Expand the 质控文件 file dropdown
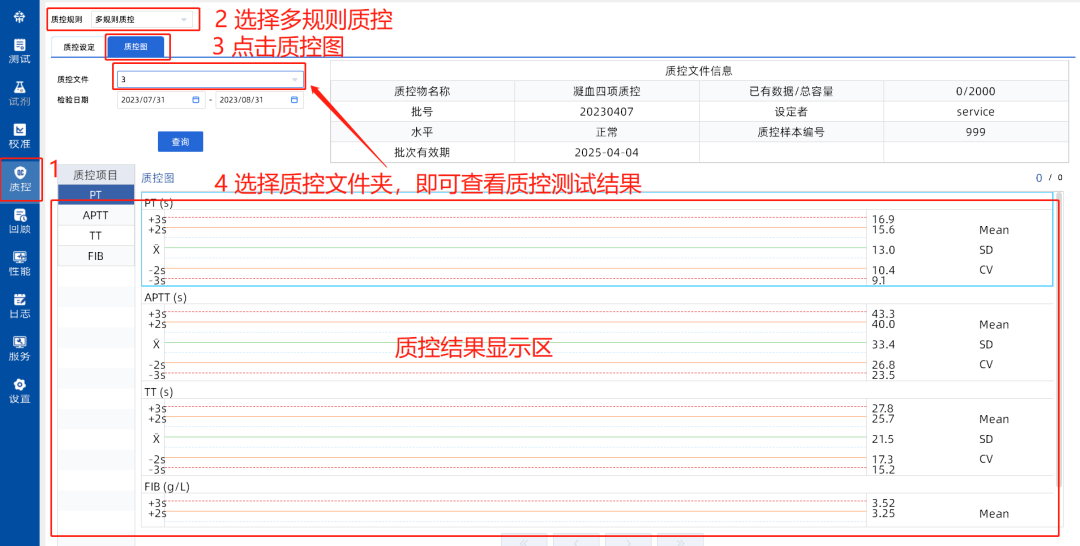Screen dimensions: 1080x546 click(x=294, y=79)
